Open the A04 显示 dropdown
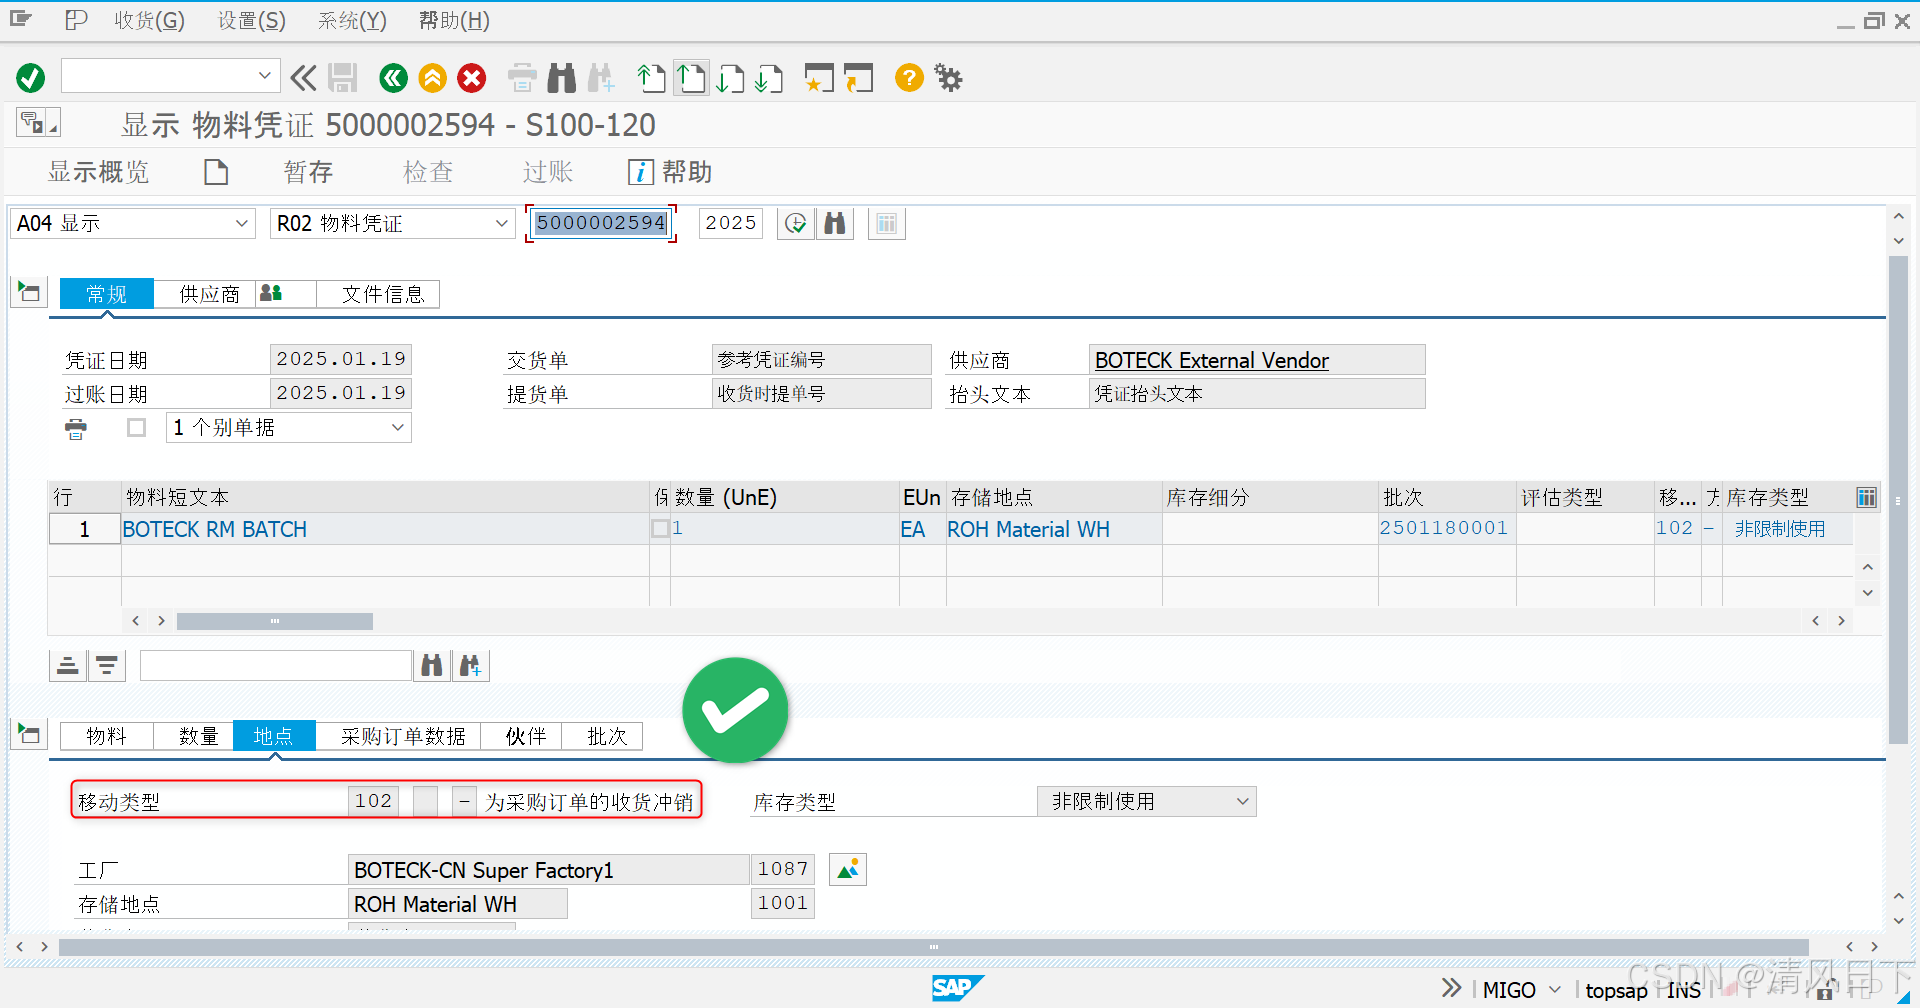The image size is (1920, 1008). coord(240,223)
